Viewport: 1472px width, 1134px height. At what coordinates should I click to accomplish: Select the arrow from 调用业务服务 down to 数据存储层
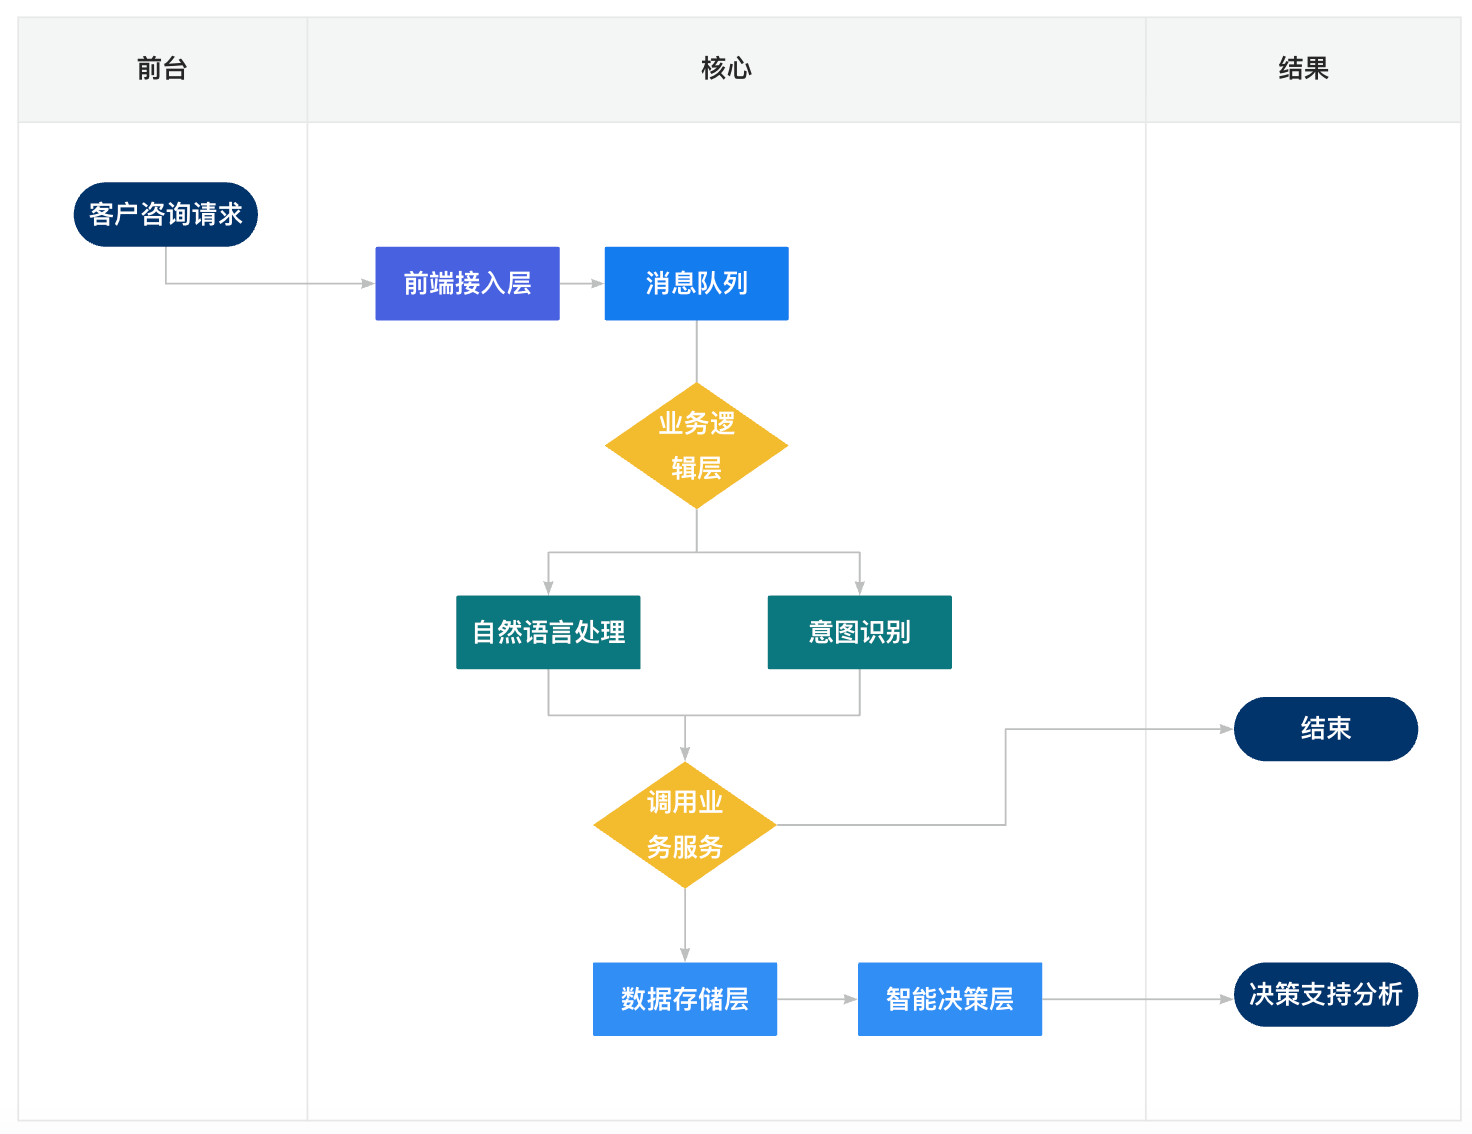point(685,925)
